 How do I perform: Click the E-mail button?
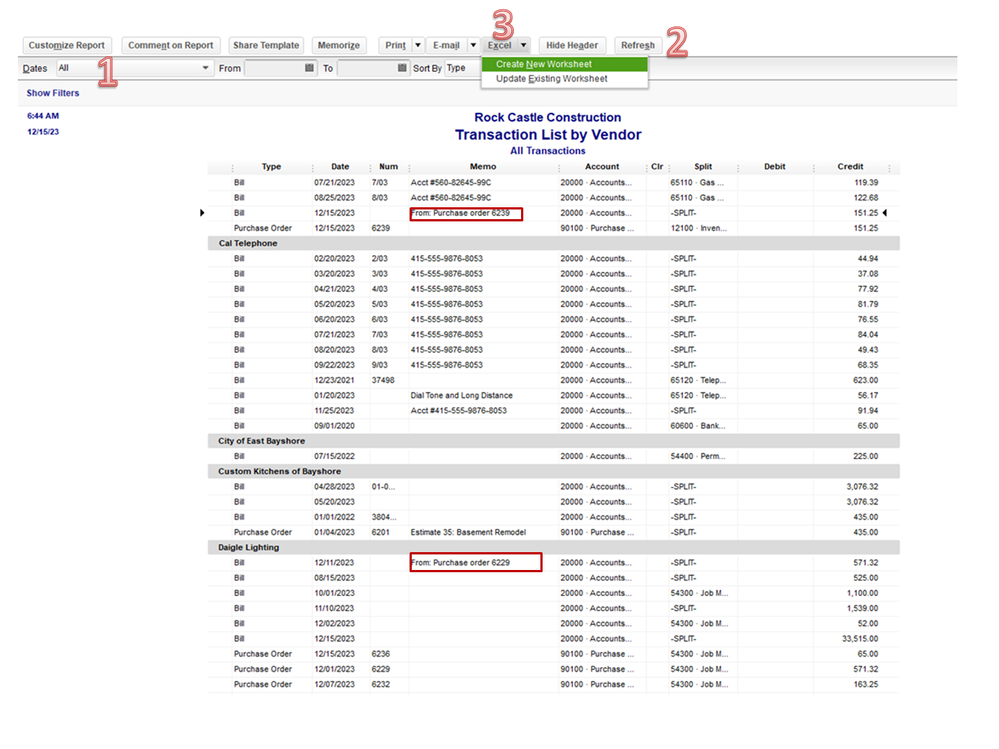pyautogui.click(x=446, y=45)
